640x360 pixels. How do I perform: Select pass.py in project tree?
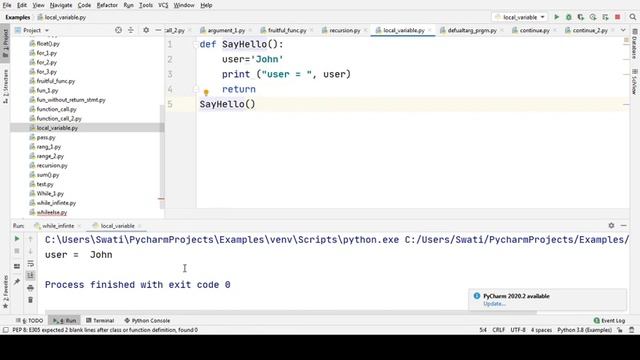coord(46,137)
